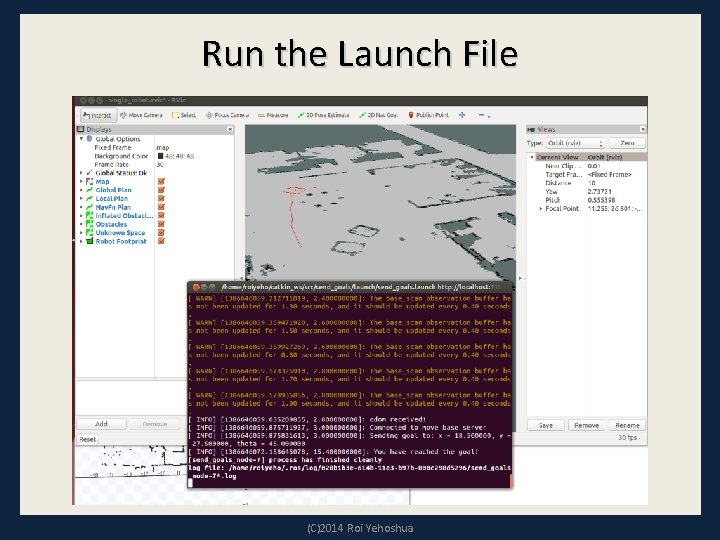Click the Save view button
The image size is (720, 540).
pos(546,425)
